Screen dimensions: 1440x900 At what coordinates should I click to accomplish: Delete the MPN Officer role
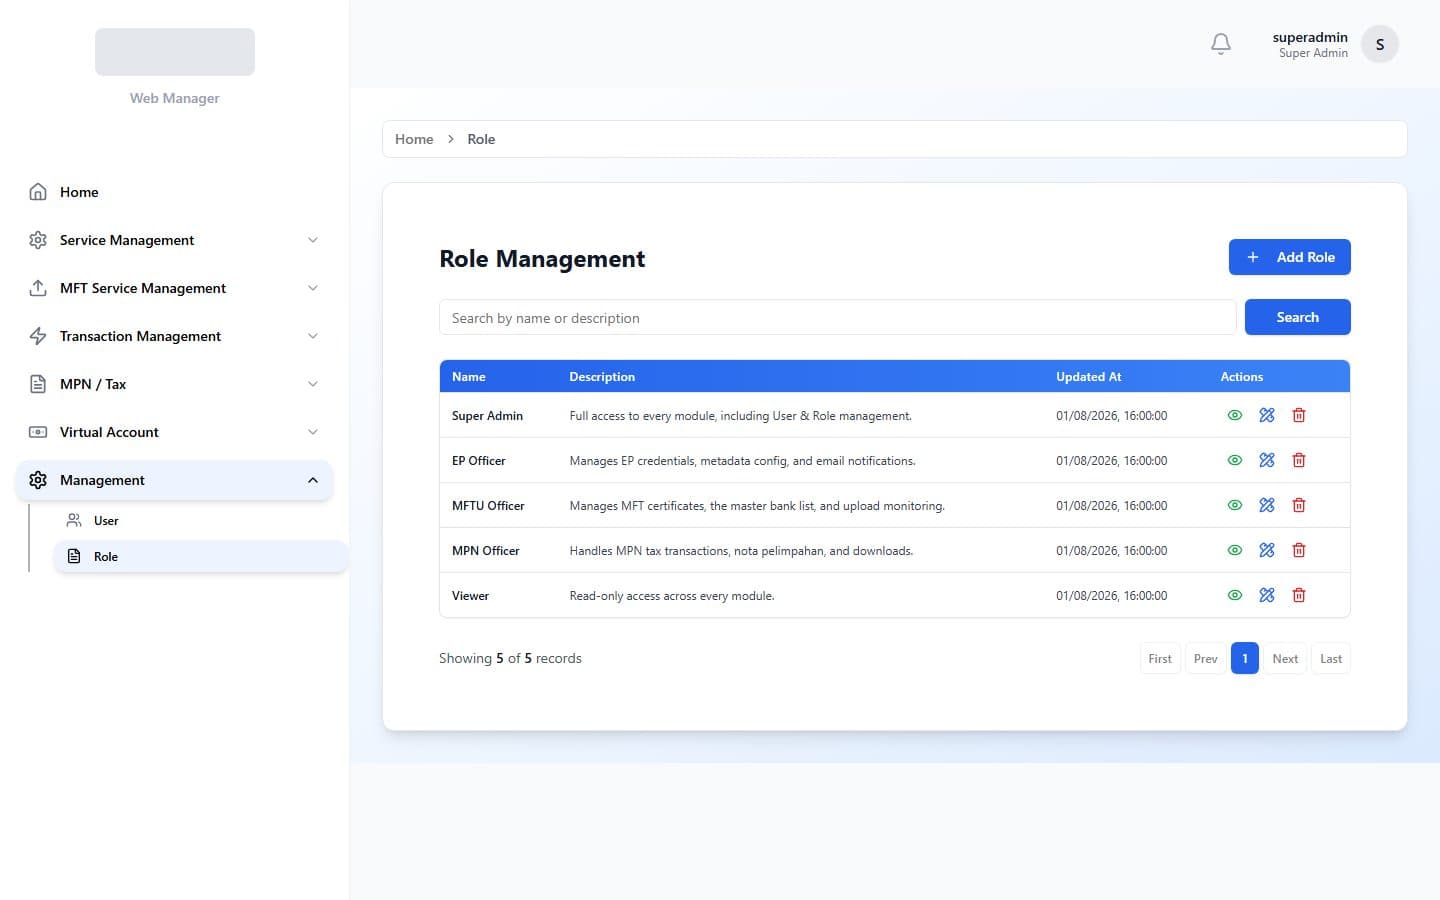pyautogui.click(x=1299, y=550)
